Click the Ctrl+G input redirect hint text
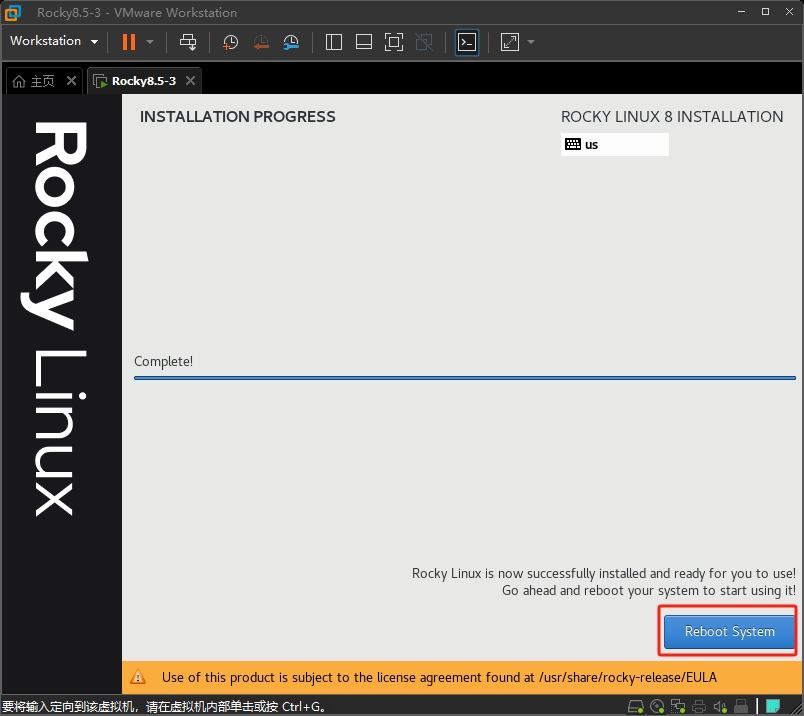Image resolution: width=804 pixels, height=716 pixels. click(164, 707)
